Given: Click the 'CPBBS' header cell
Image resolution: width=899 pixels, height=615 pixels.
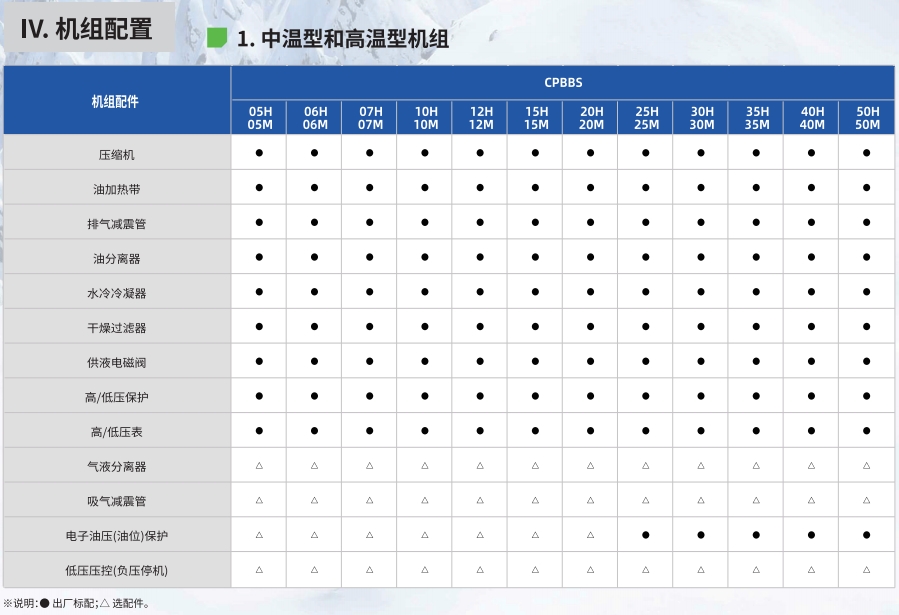Looking at the screenshot, I should coord(563,83).
